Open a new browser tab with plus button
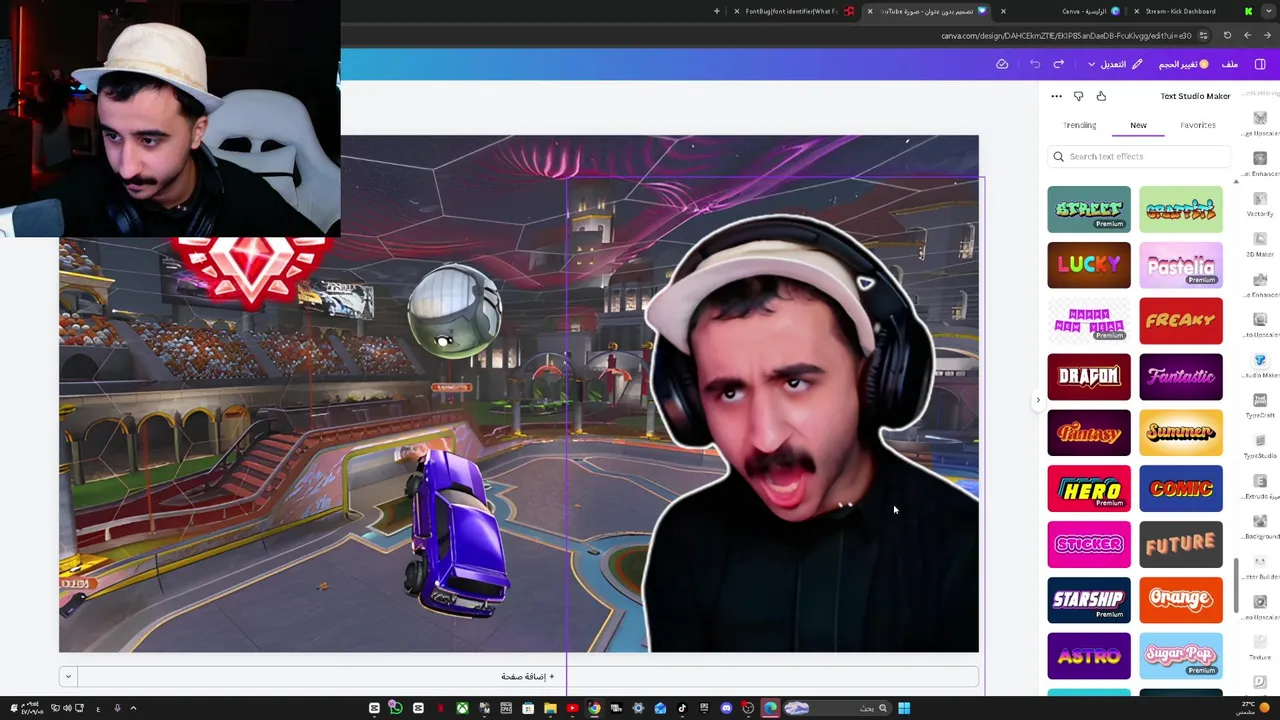Image resolution: width=1280 pixels, height=720 pixels. click(x=716, y=11)
